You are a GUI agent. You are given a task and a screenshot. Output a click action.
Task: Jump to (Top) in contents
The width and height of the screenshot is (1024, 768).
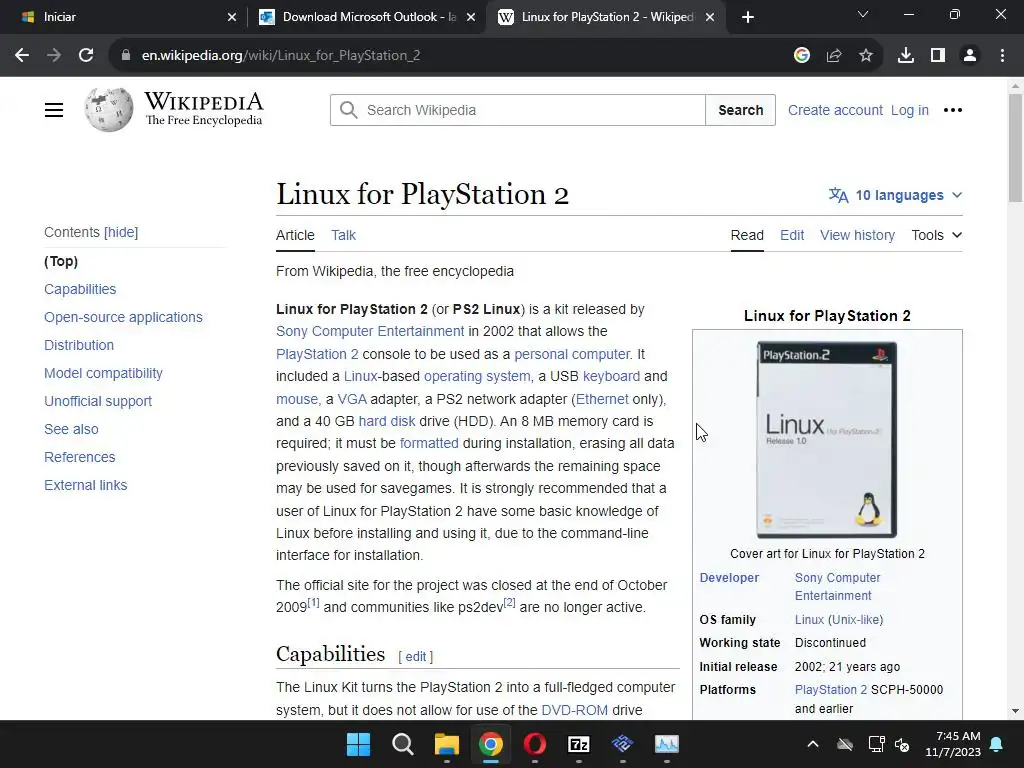click(61, 261)
